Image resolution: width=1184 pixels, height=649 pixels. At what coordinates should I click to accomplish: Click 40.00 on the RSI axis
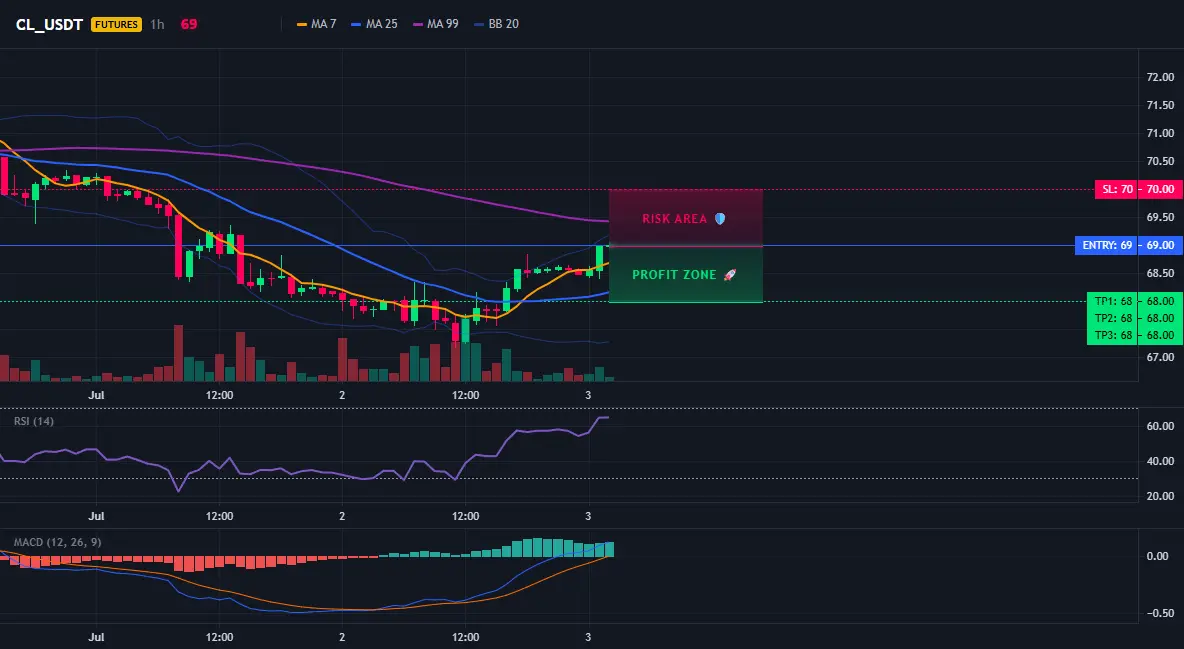click(x=1161, y=461)
